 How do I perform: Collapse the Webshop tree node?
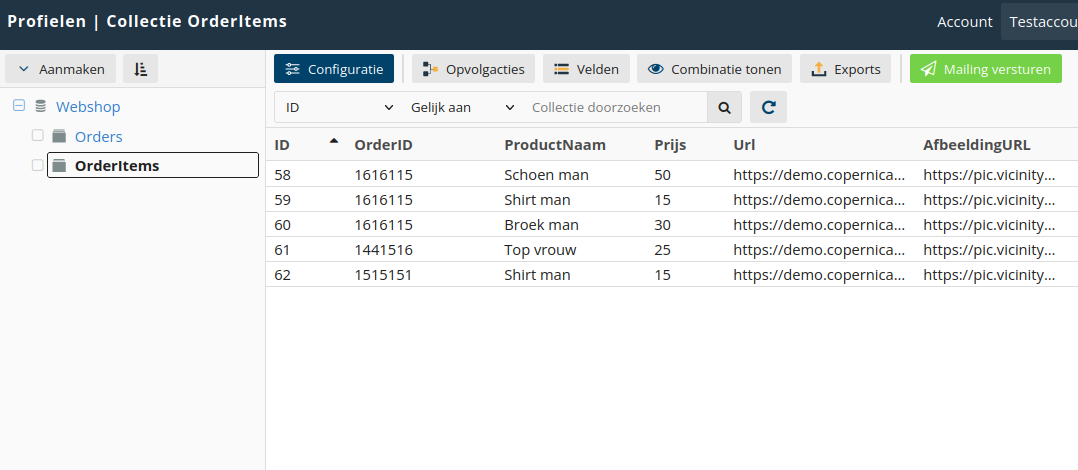pyautogui.click(x=19, y=106)
